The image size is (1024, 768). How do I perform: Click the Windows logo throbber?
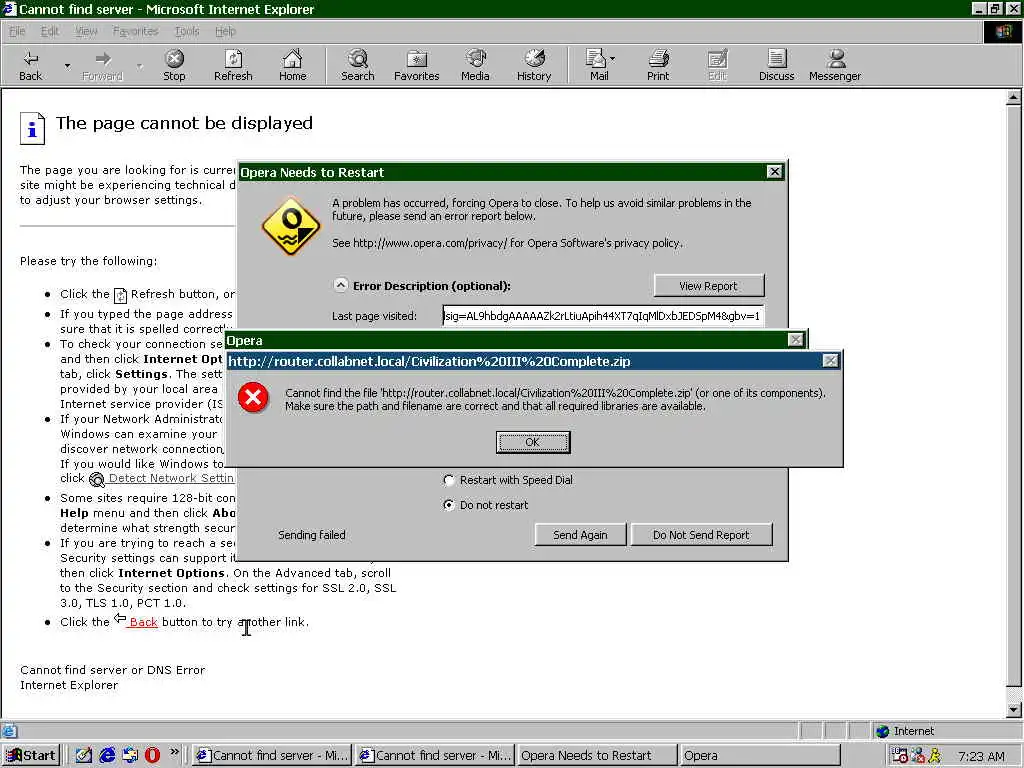[x=1003, y=32]
